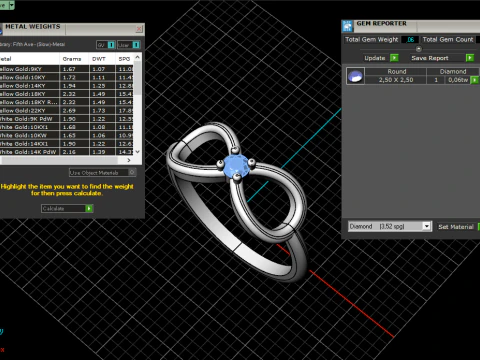
Task: Select the blue gemstone on the ring
Action: (236, 166)
